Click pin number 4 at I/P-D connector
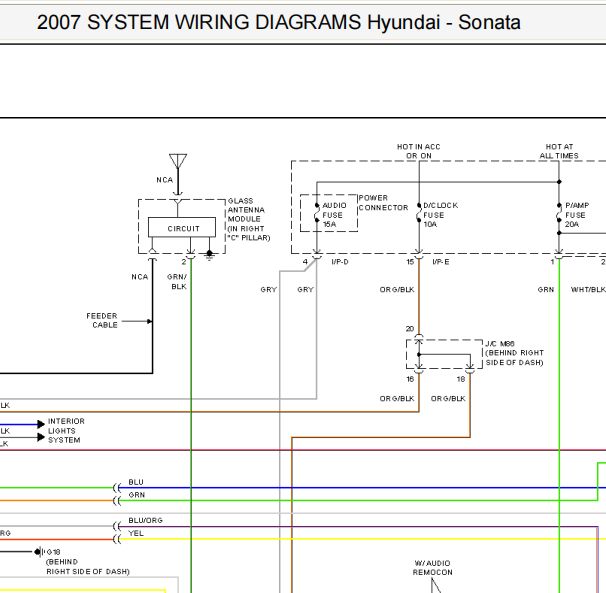The width and height of the screenshot is (606, 593). tap(305, 262)
